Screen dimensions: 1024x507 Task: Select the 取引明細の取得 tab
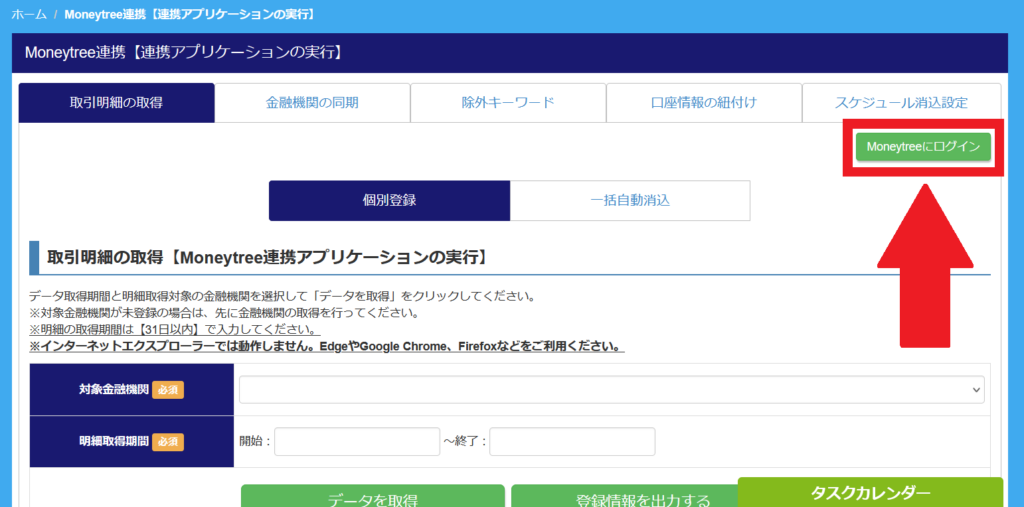(116, 103)
